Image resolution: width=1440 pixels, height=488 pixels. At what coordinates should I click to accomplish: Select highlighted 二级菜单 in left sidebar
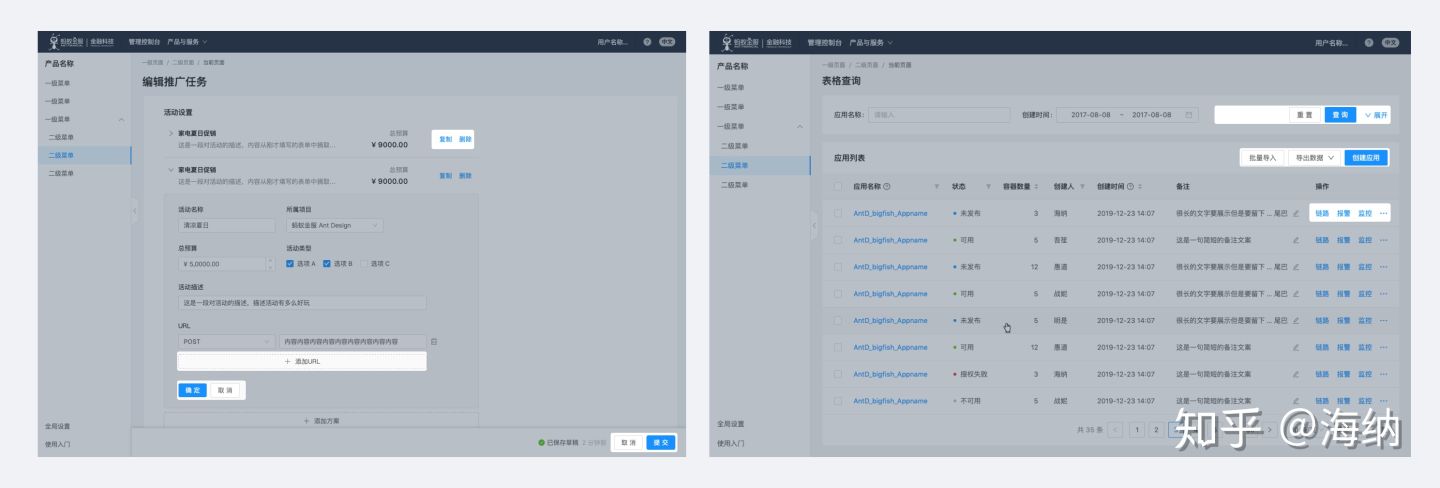click(x=84, y=155)
